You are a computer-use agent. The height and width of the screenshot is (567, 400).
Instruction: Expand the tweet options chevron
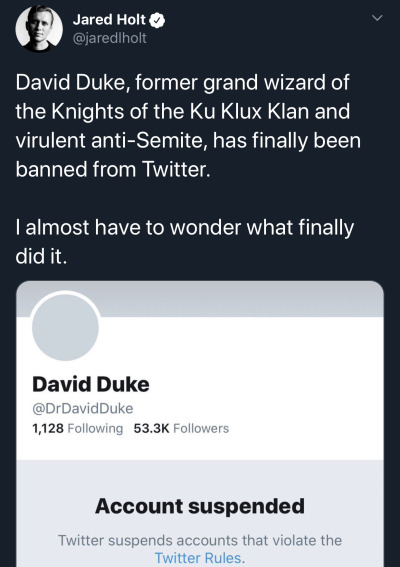point(377,18)
